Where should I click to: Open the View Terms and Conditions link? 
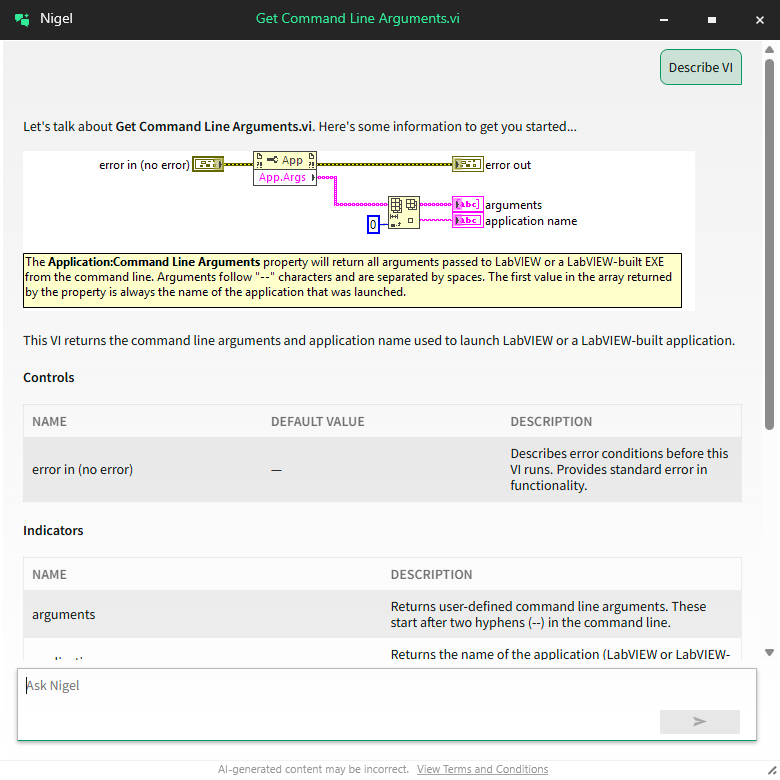coord(482,769)
